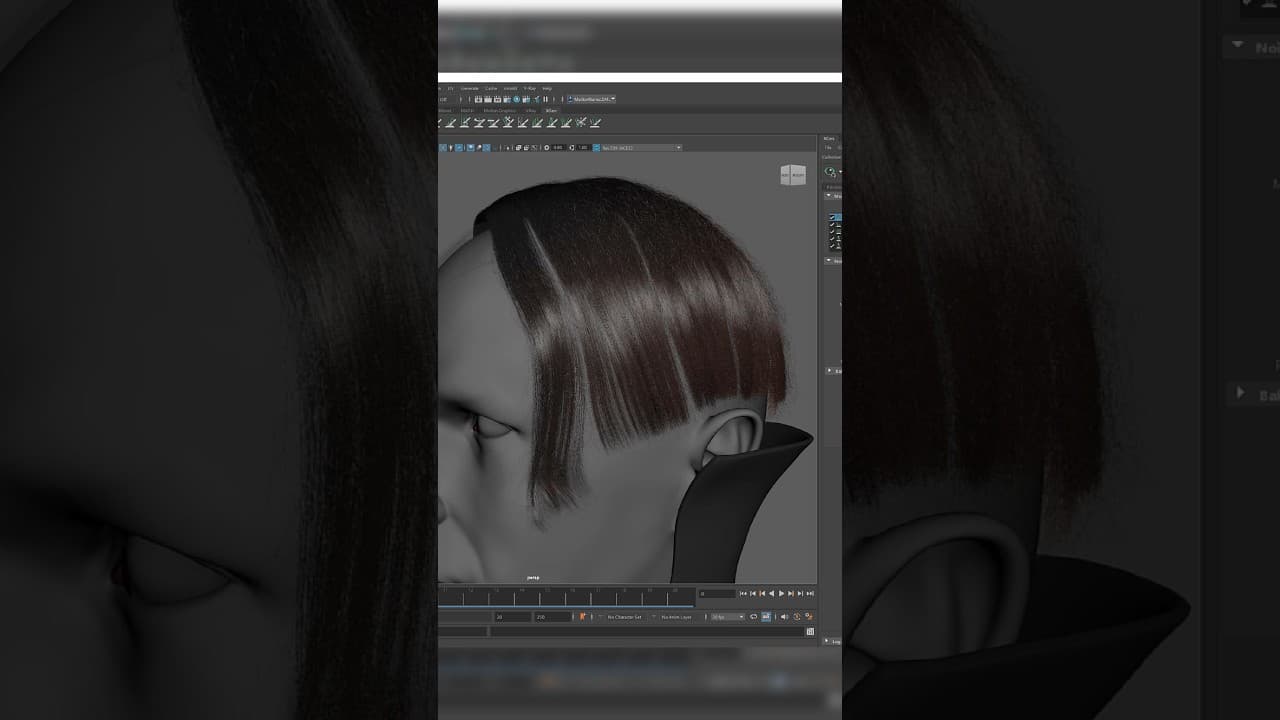Screen dimensions: 1280x720
Task: Click the viewport gamma icon
Action: pyautogui.click(x=572, y=148)
